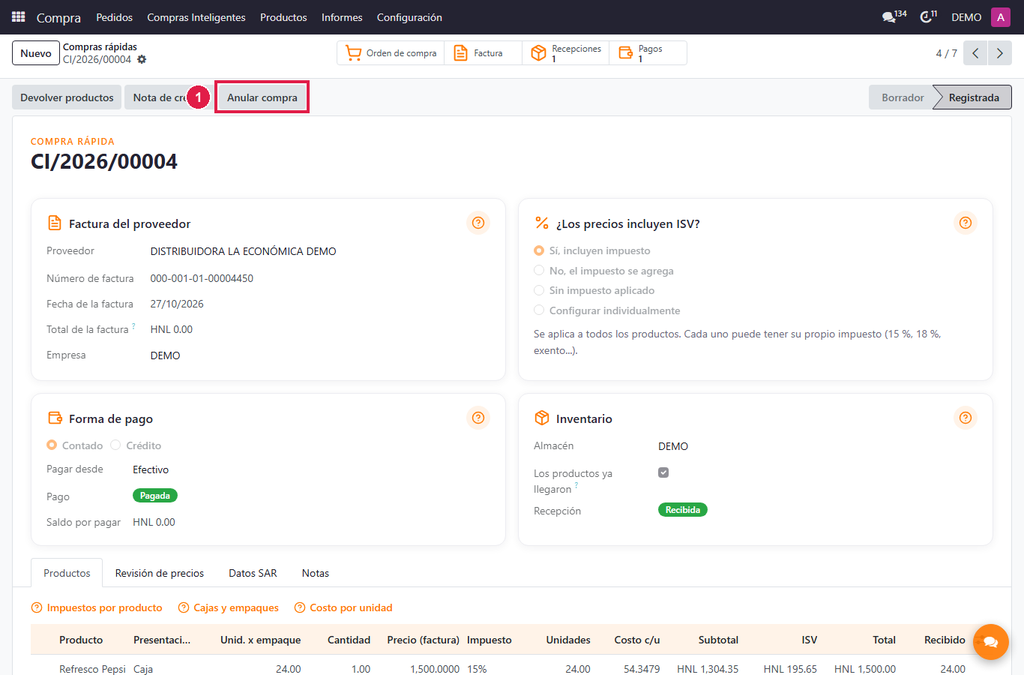The image size is (1024, 675).
Task: Open the Pedidos menu
Action: [x=114, y=17]
